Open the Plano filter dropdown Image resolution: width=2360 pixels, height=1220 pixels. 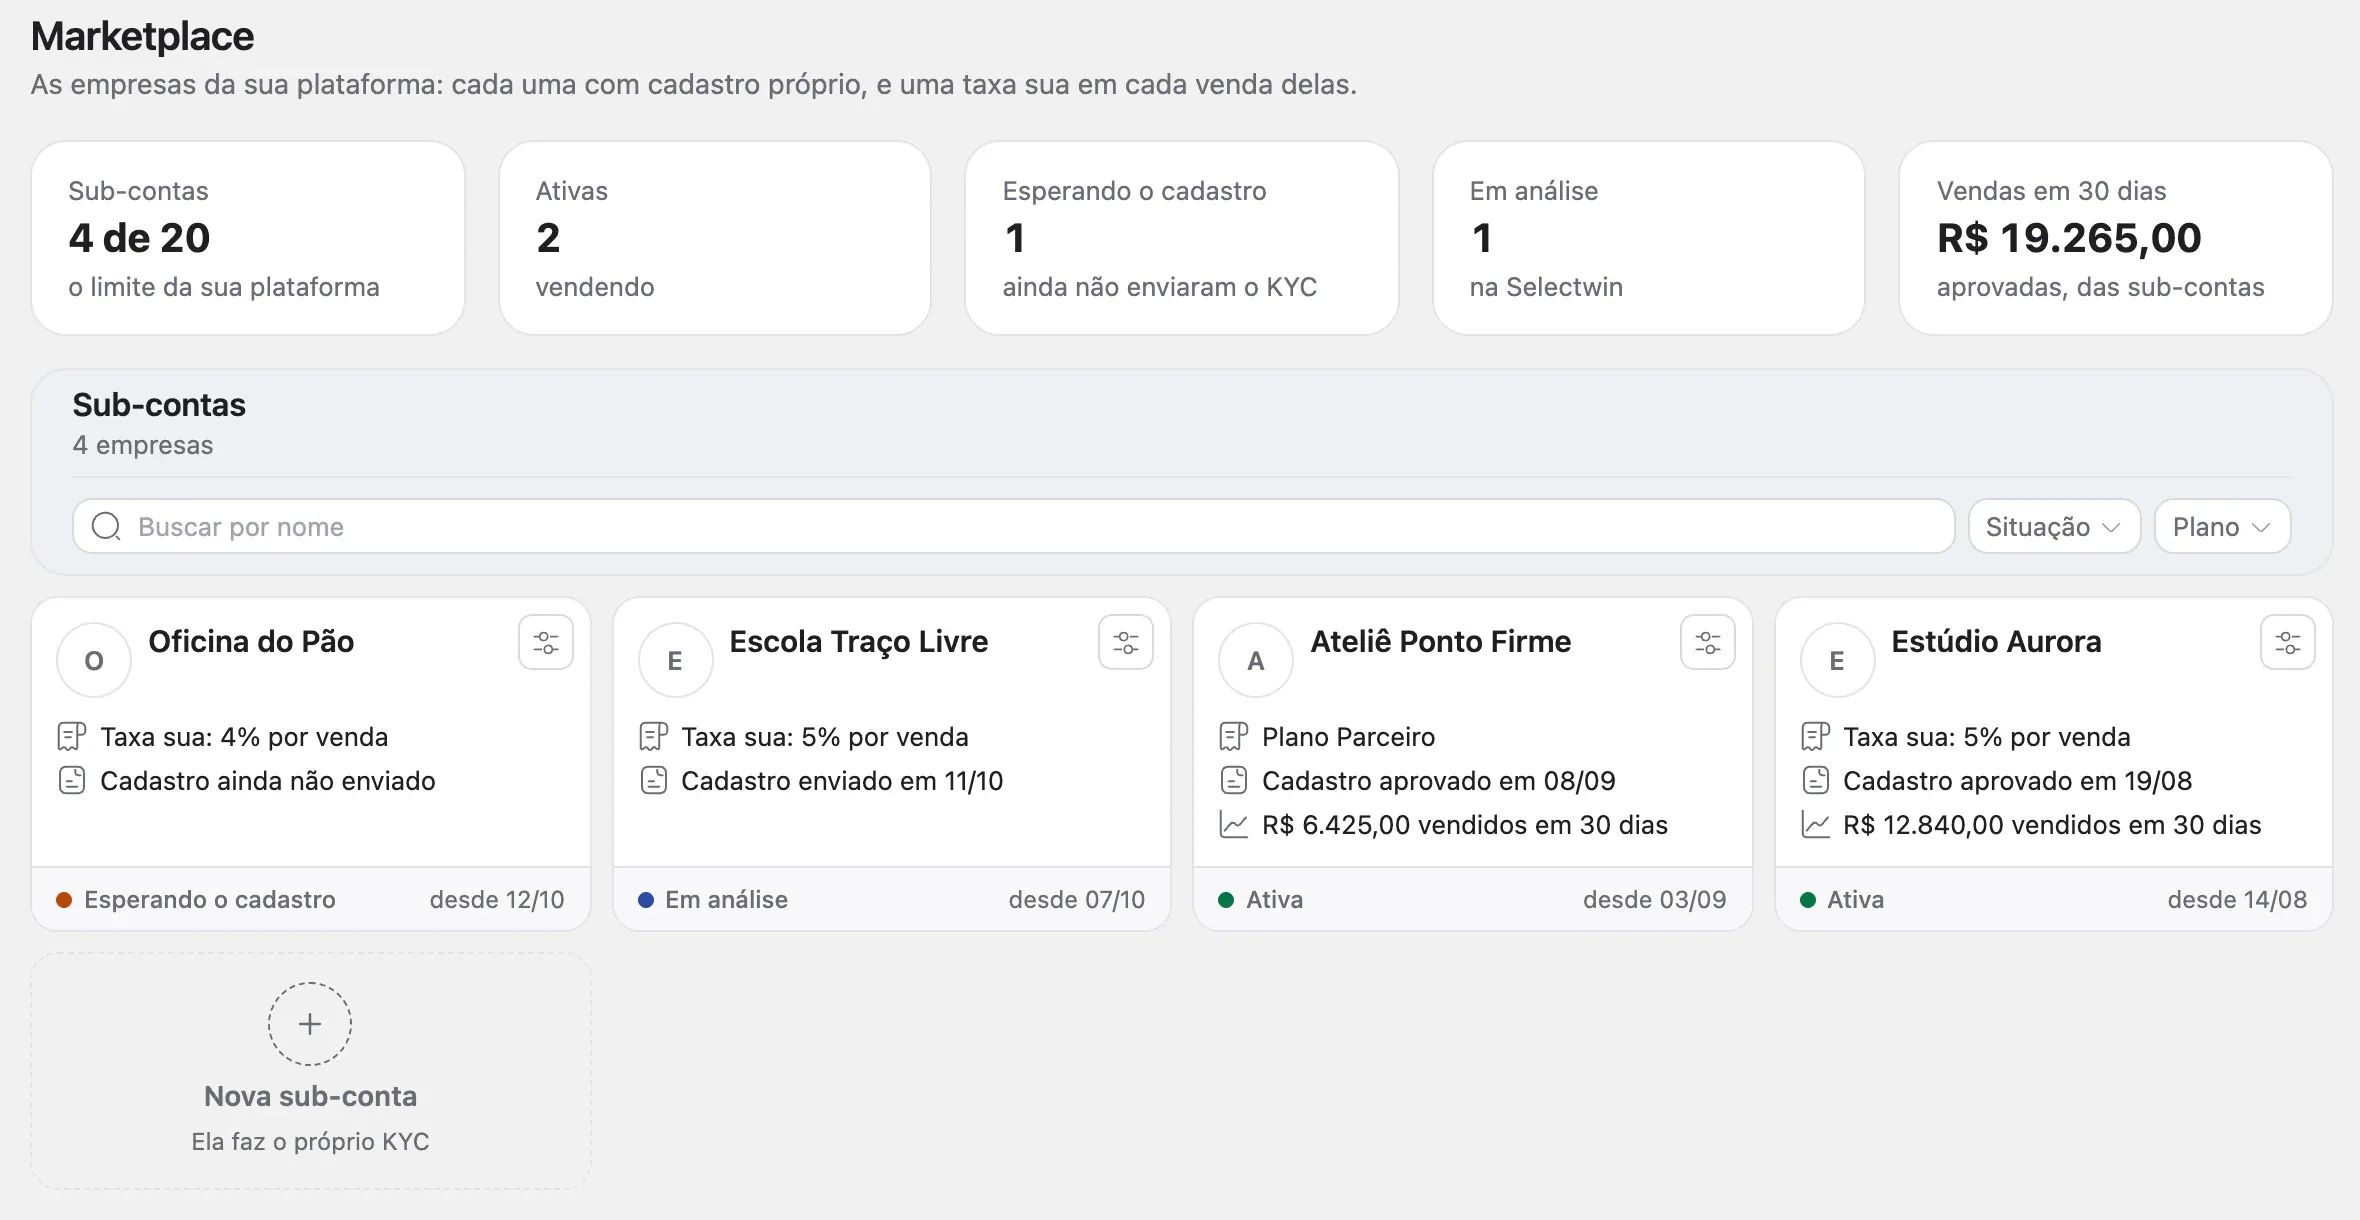coord(2223,526)
